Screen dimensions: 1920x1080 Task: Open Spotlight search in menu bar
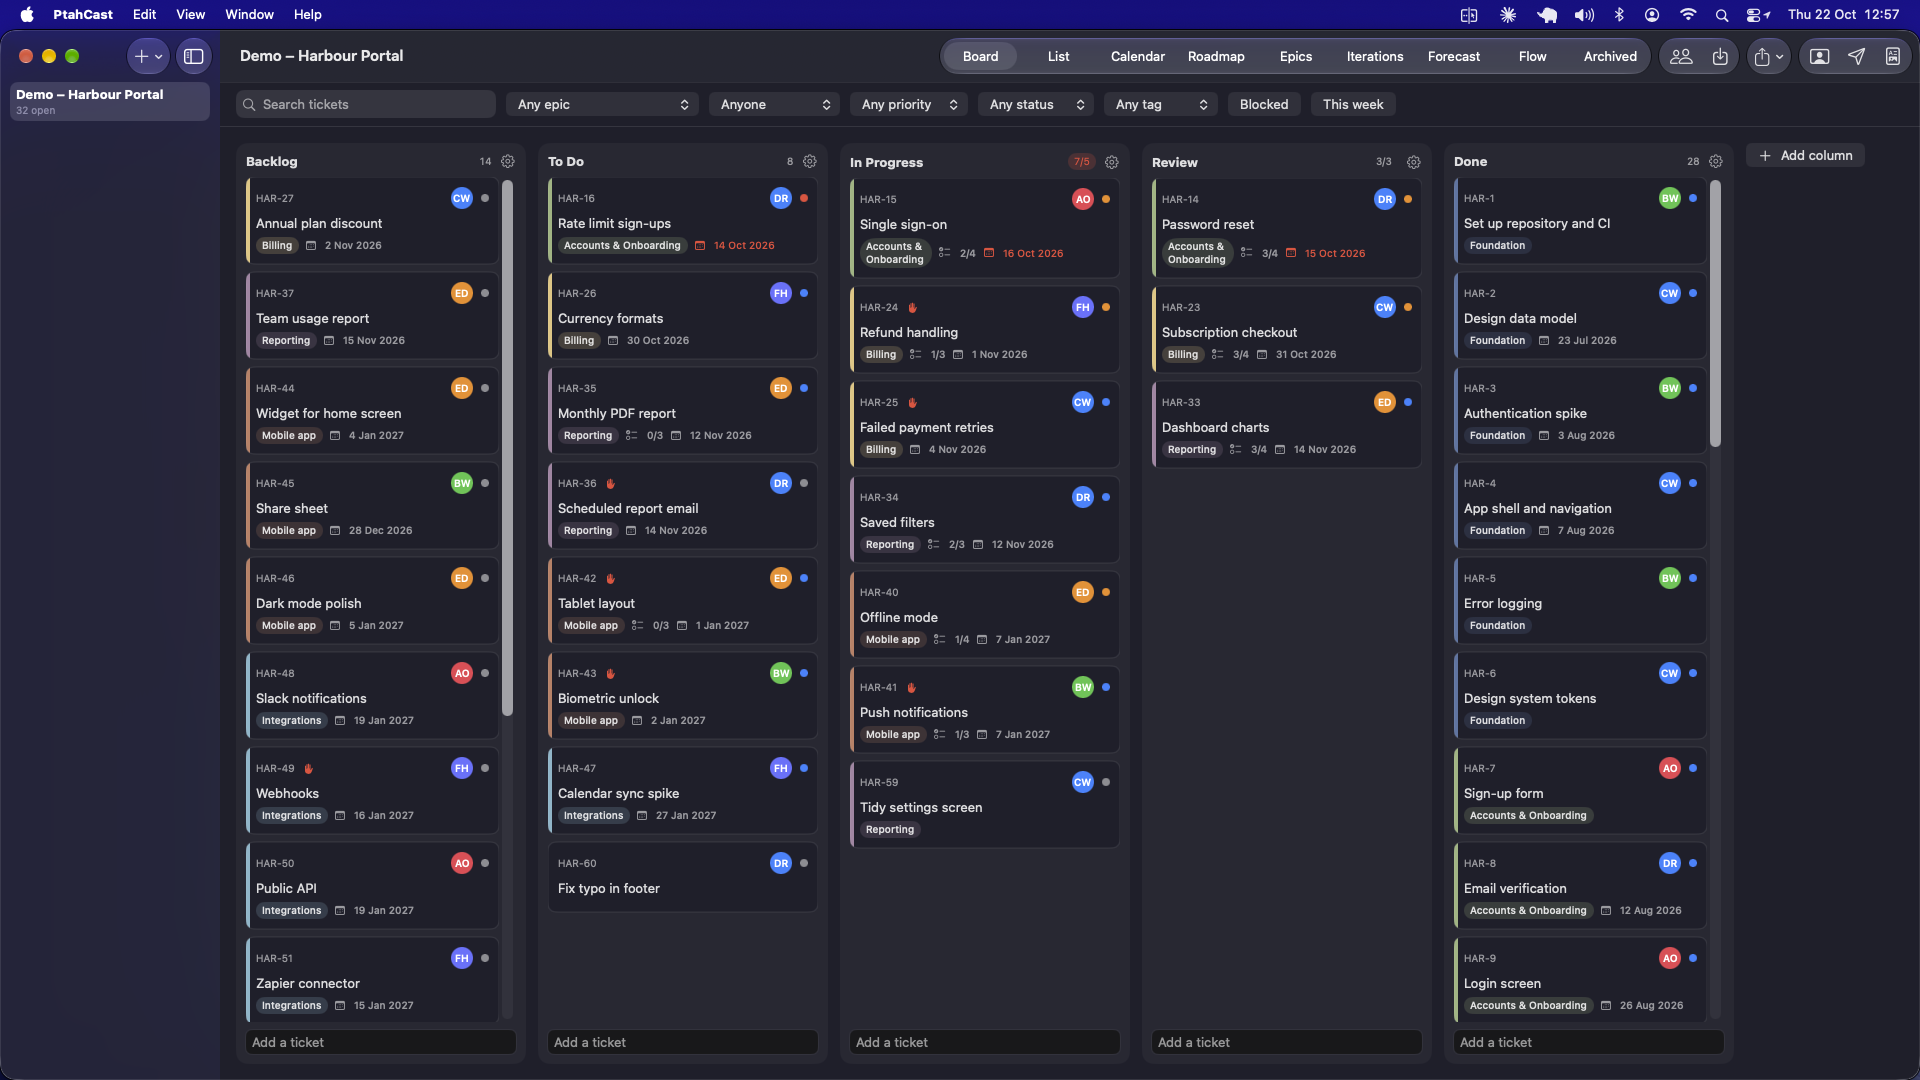[1722, 15]
